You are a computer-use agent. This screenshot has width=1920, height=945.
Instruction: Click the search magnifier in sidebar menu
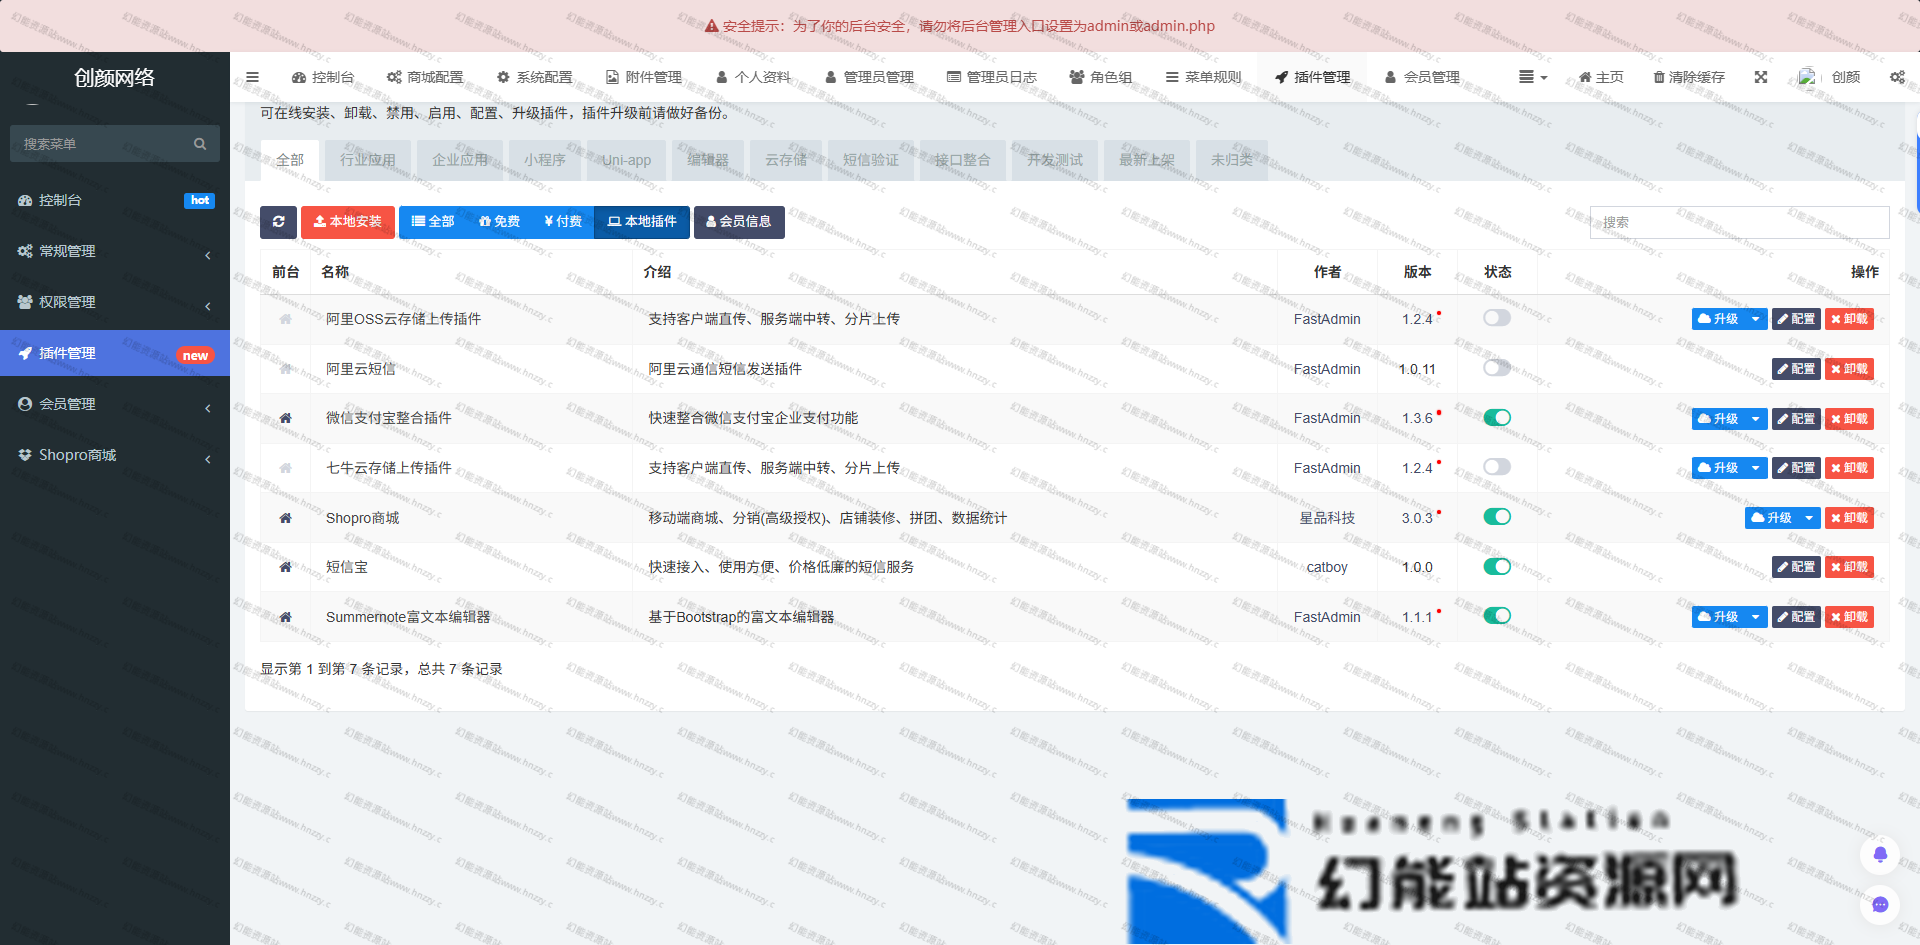click(x=200, y=144)
